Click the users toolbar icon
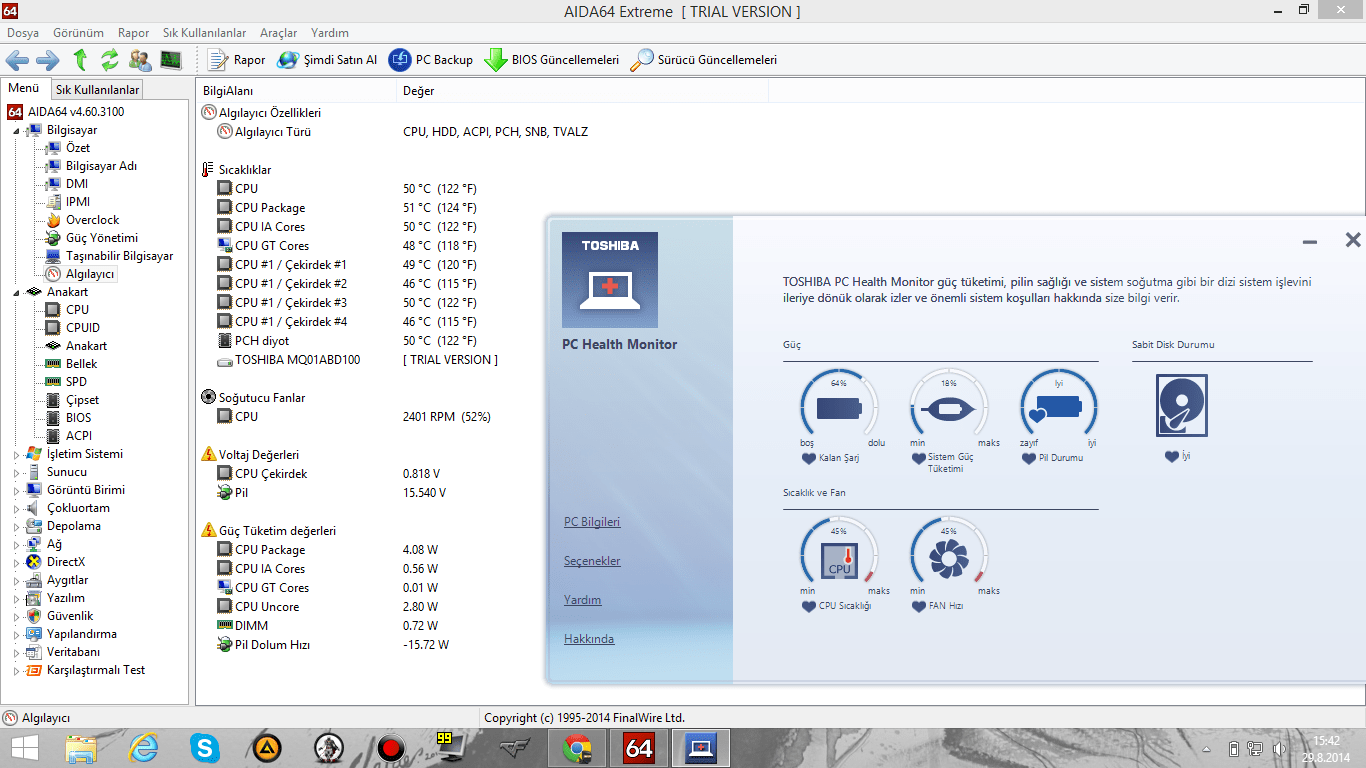The height and width of the screenshot is (768, 1366). [x=140, y=60]
